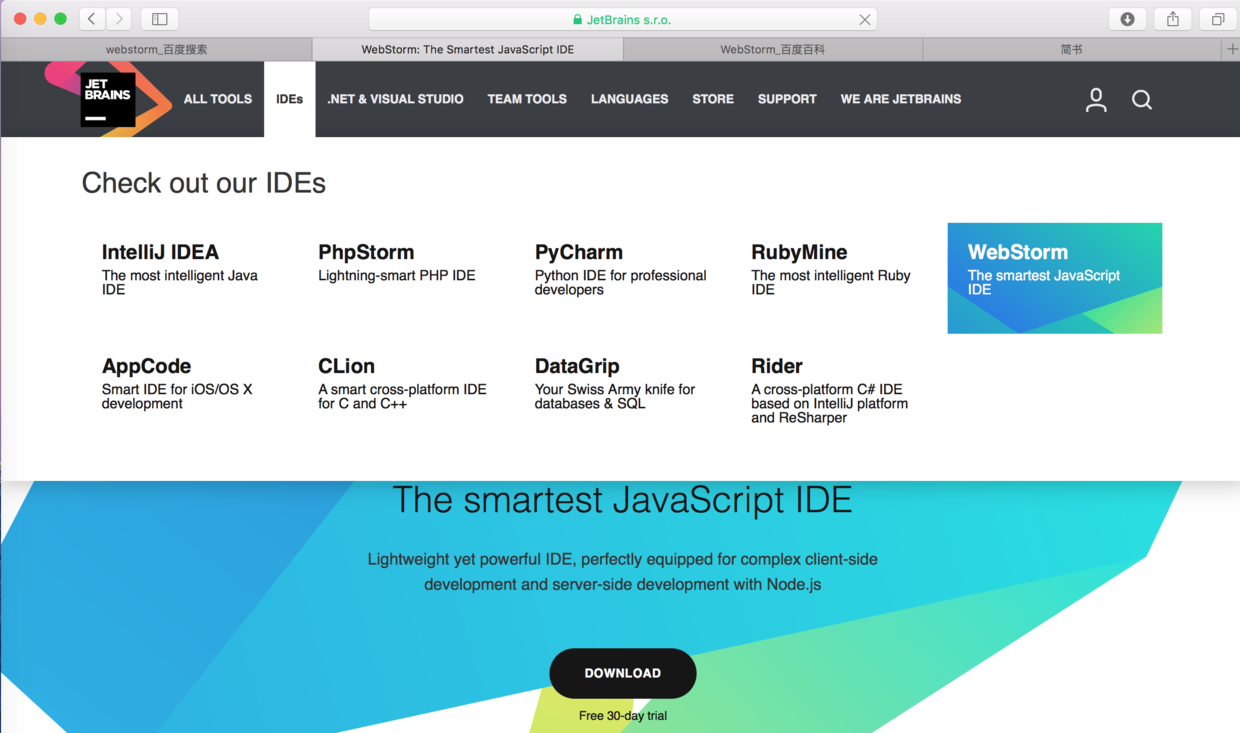This screenshot has height=733, width=1240.
Task: Open the RubyMine product link
Action: (x=799, y=252)
